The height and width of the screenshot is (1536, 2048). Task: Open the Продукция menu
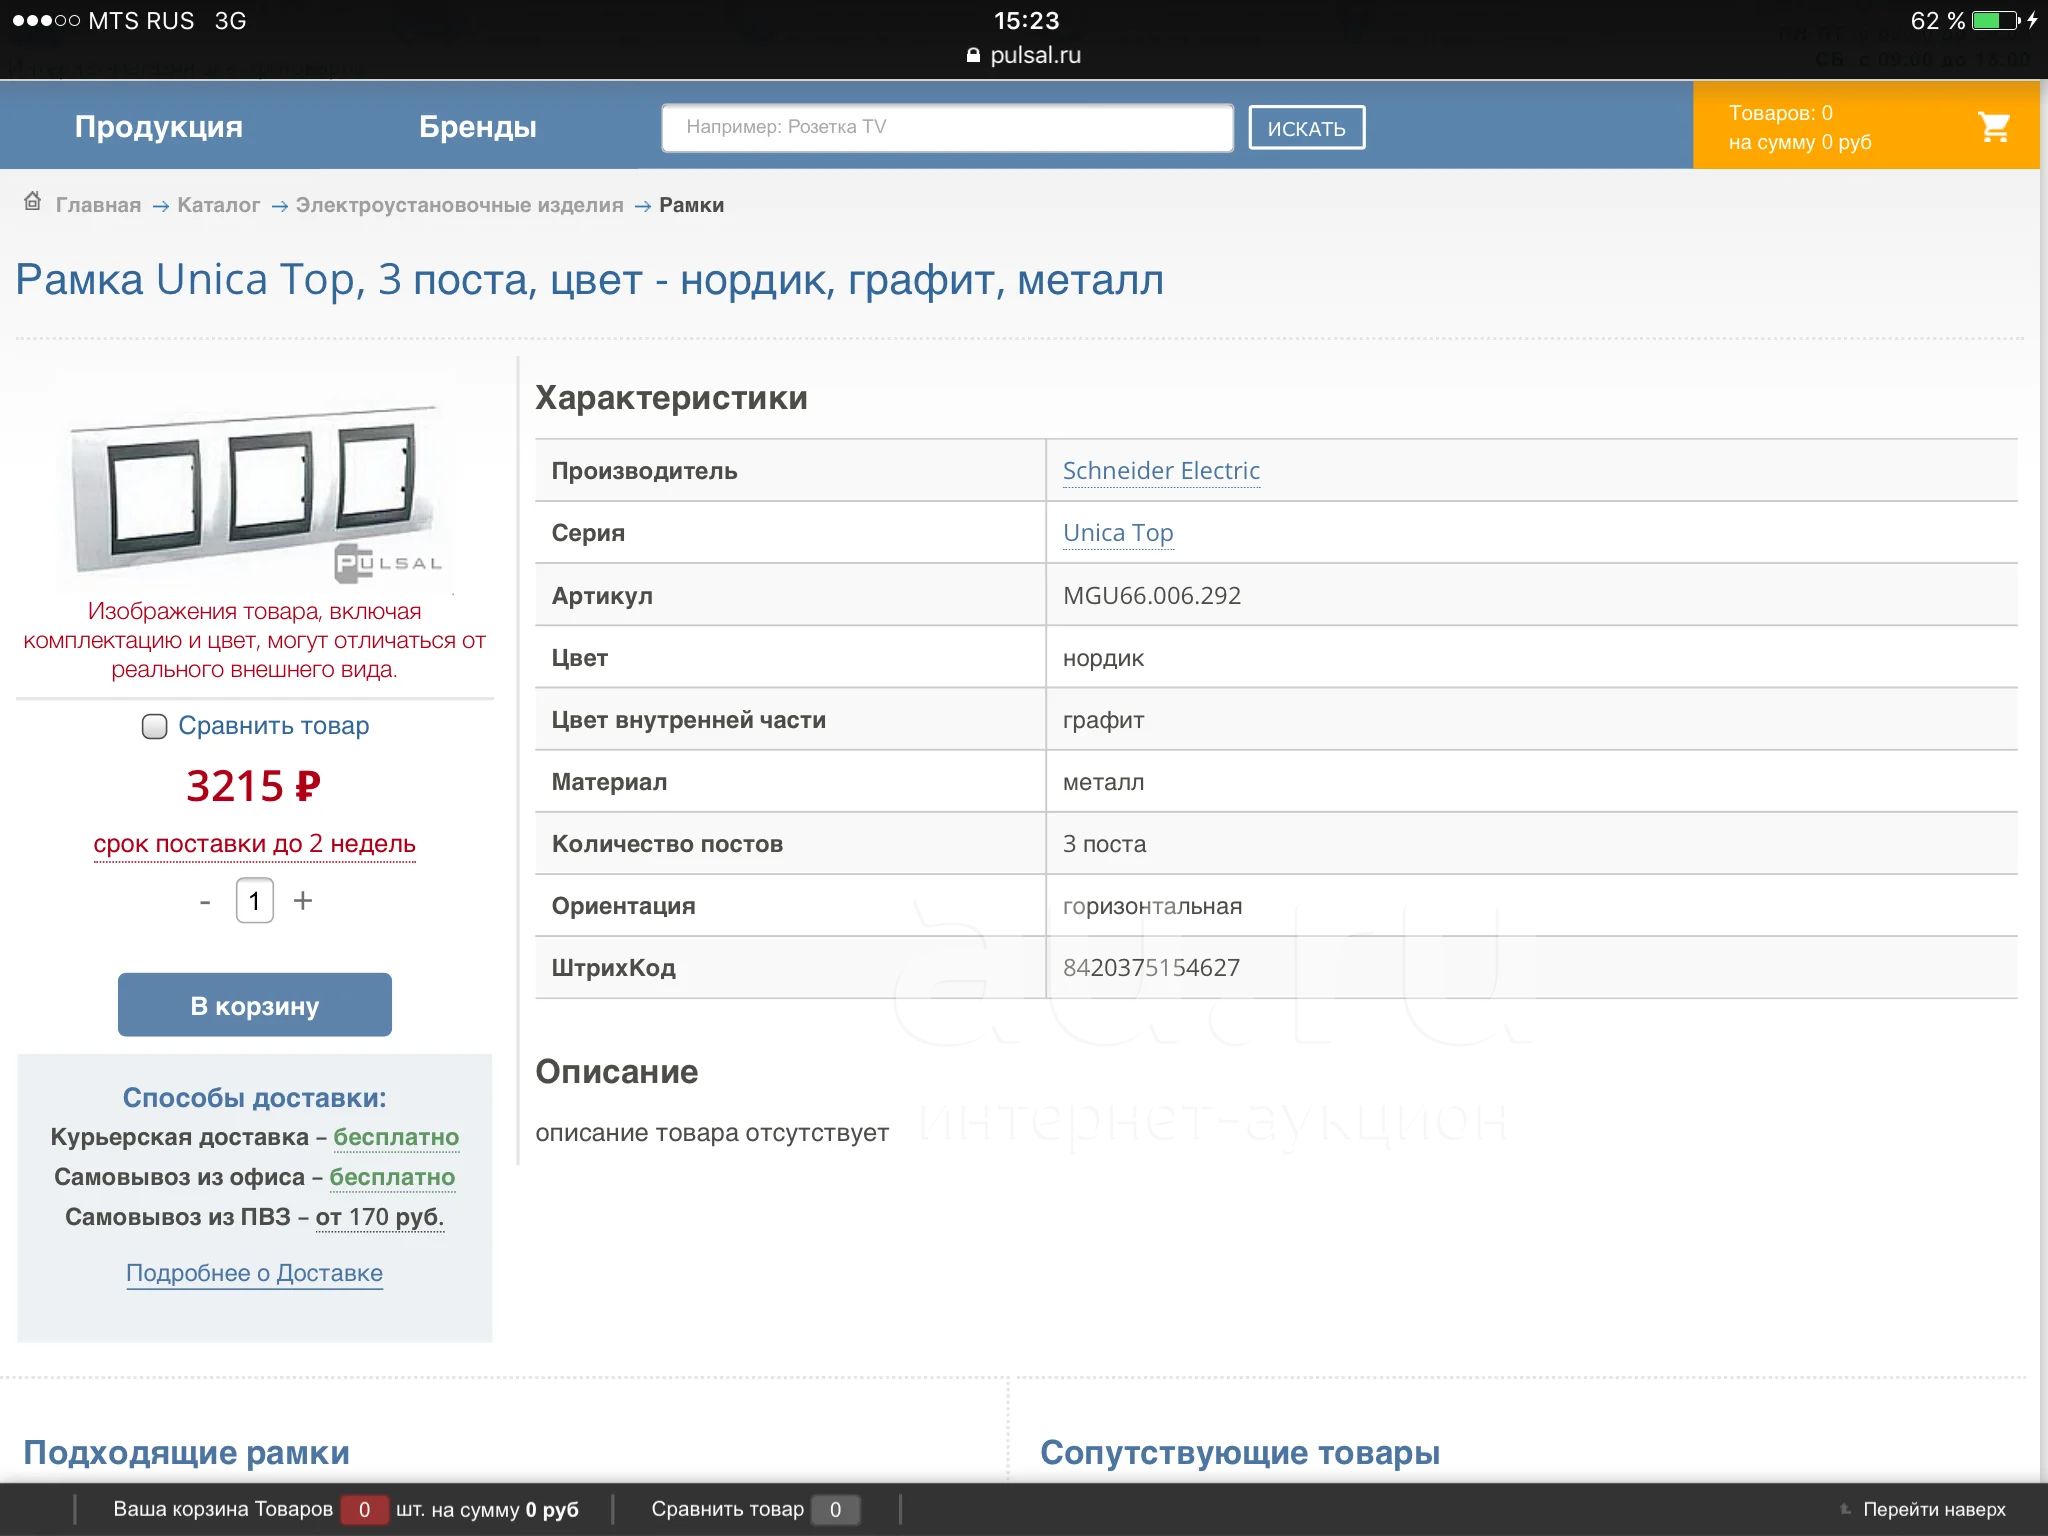point(159,127)
